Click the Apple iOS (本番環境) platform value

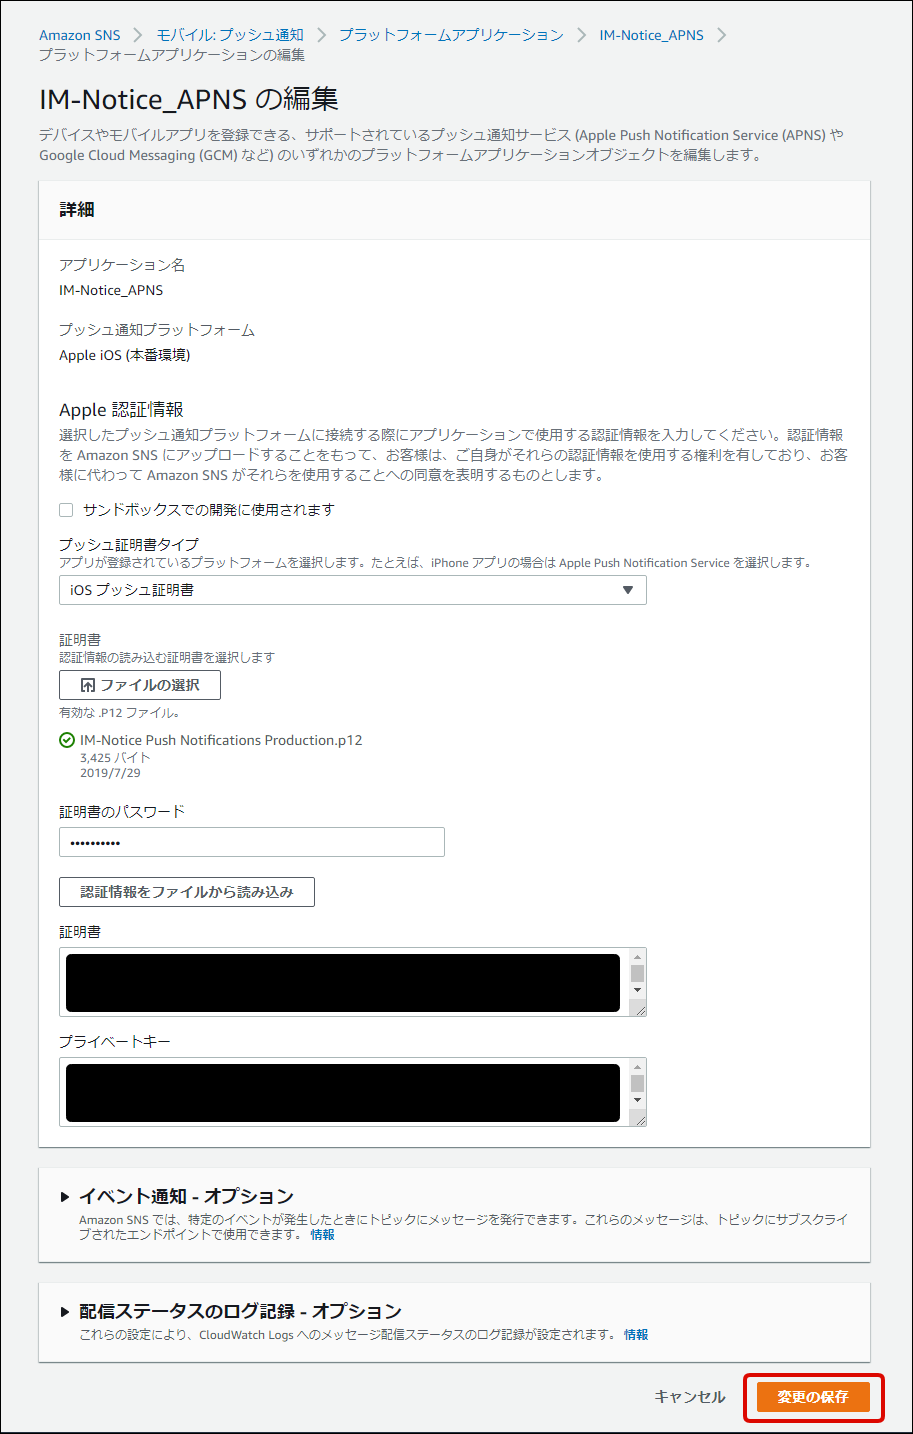click(x=124, y=355)
